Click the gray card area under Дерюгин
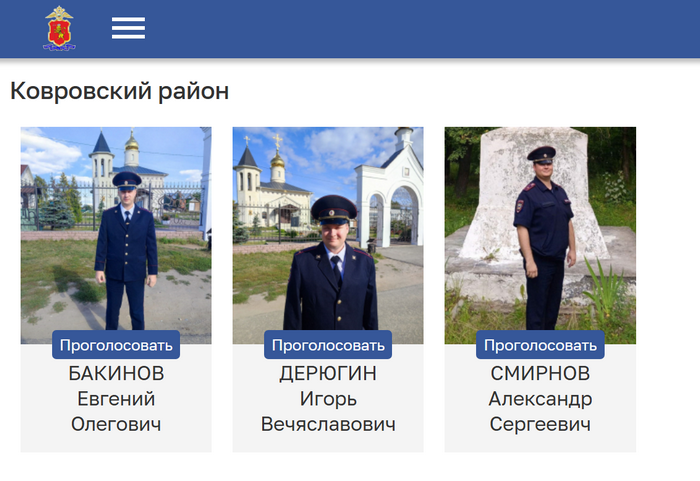The height and width of the screenshot is (481, 700). click(x=328, y=443)
